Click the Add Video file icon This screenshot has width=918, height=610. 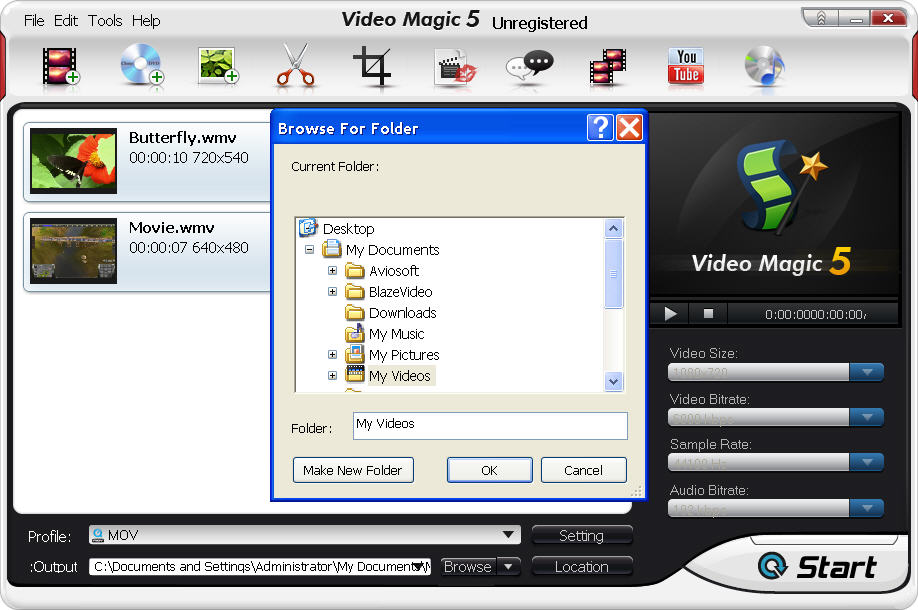(61, 66)
